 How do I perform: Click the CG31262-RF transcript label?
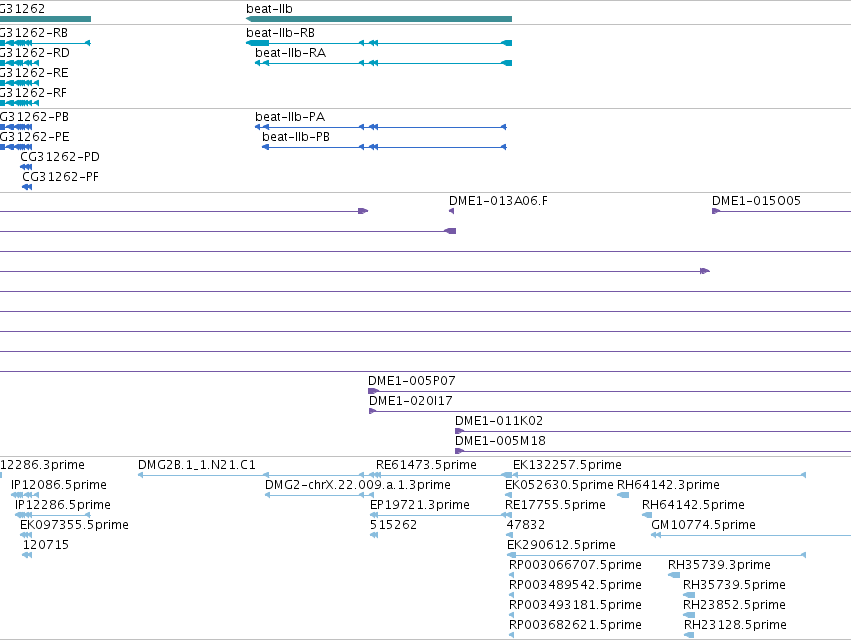tap(34, 93)
